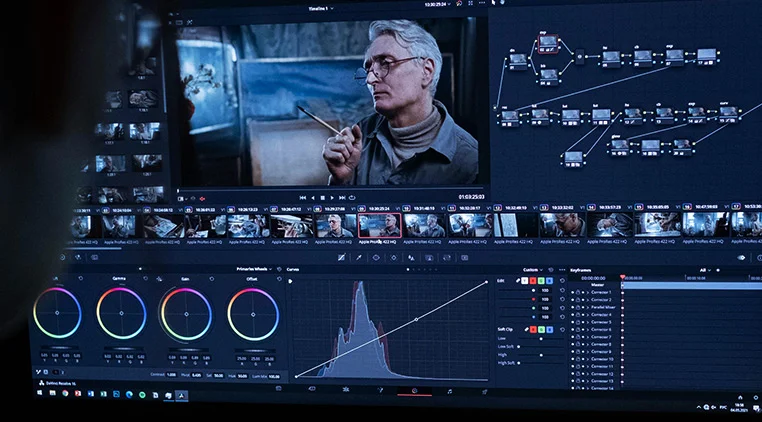Switch to the Media page
The height and width of the screenshot is (422, 762).
[278, 388]
